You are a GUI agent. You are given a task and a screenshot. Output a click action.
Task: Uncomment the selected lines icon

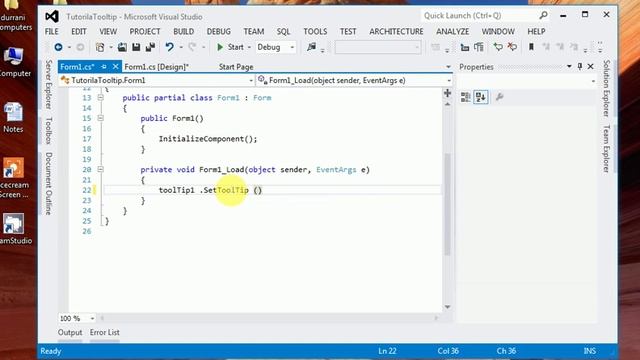click(512, 47)
